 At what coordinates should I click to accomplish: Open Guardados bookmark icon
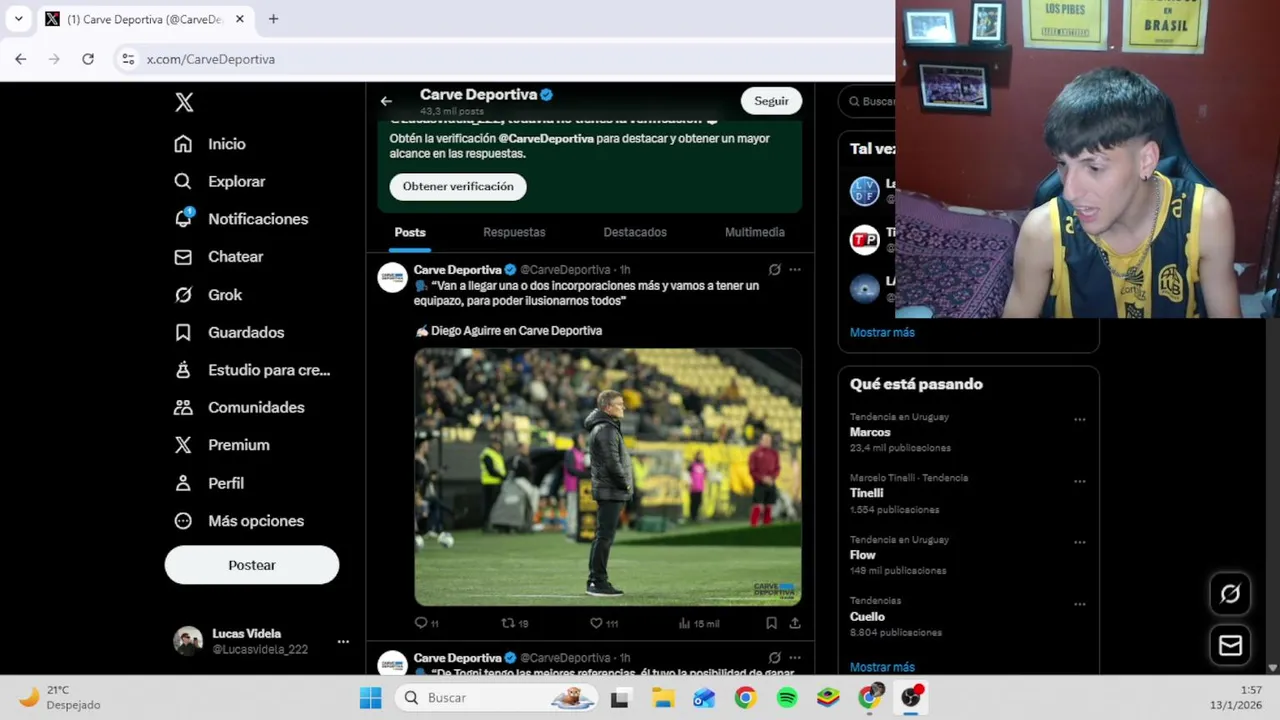pos(183,332)
